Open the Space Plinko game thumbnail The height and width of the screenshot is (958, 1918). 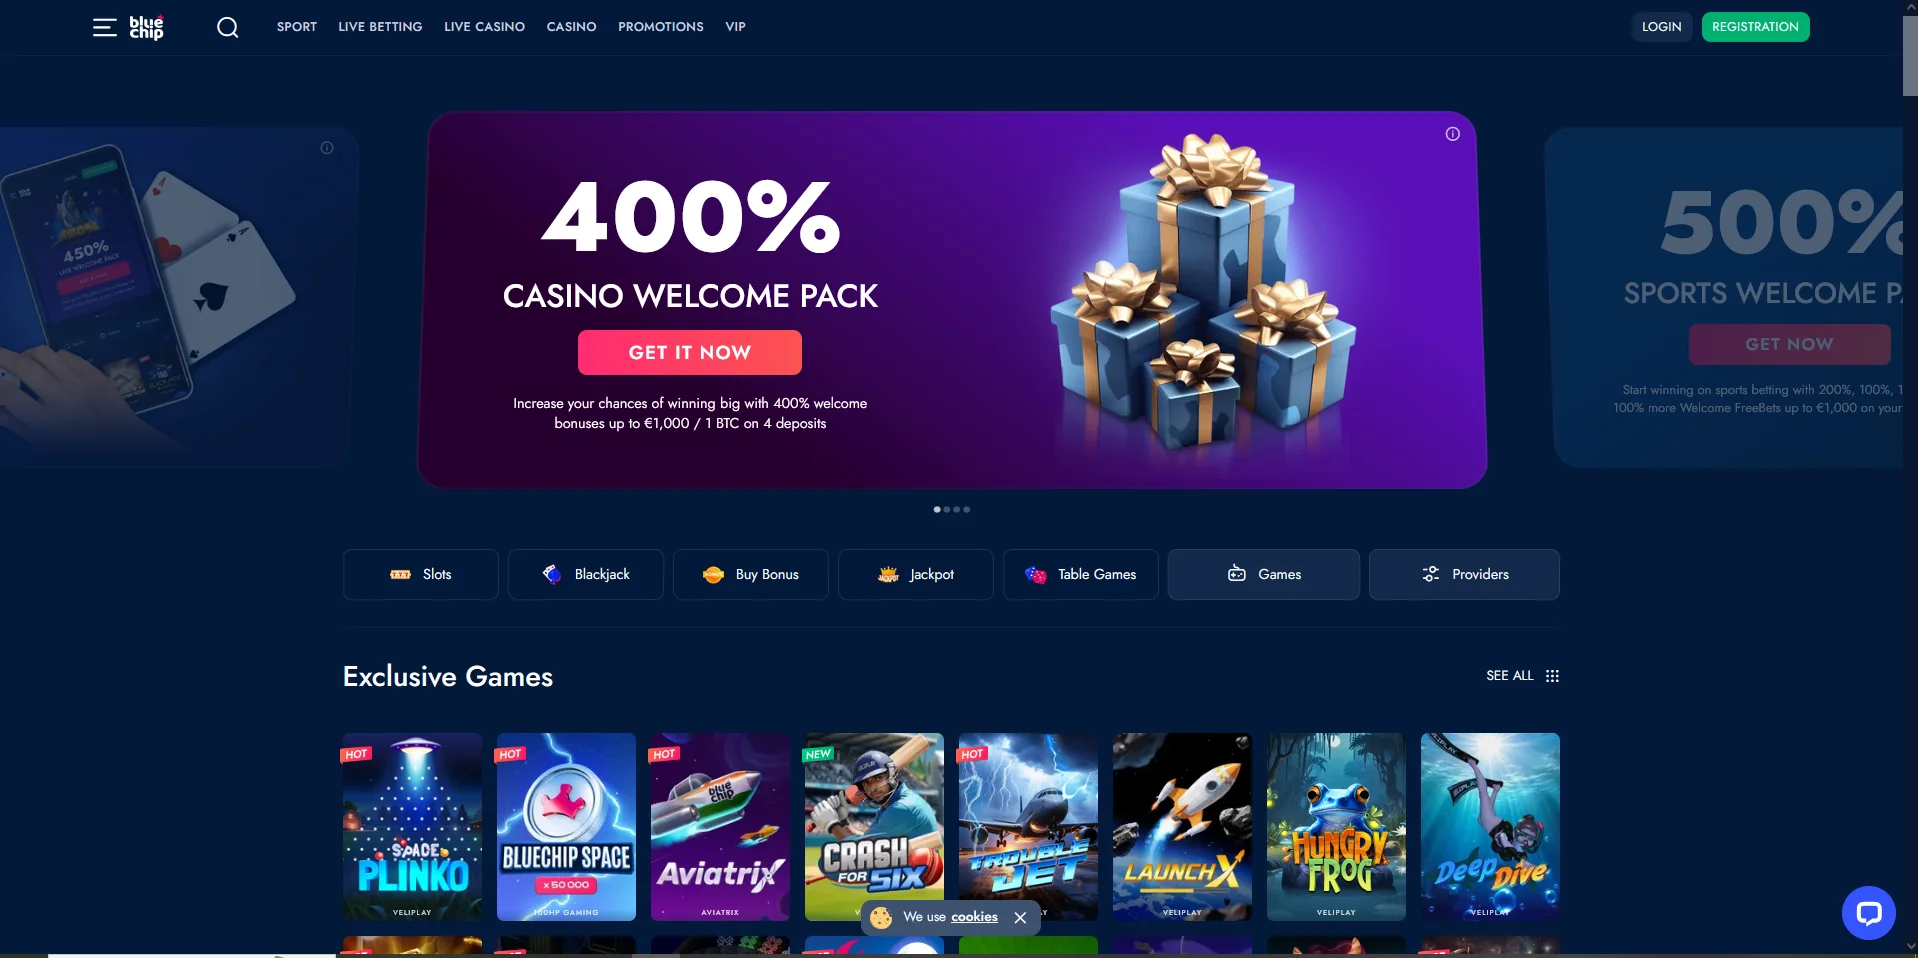click(412, 827)
